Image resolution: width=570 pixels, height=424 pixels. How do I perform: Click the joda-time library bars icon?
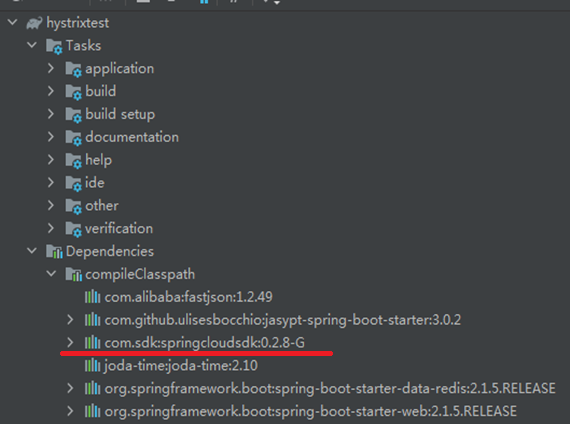pos(92,365)
